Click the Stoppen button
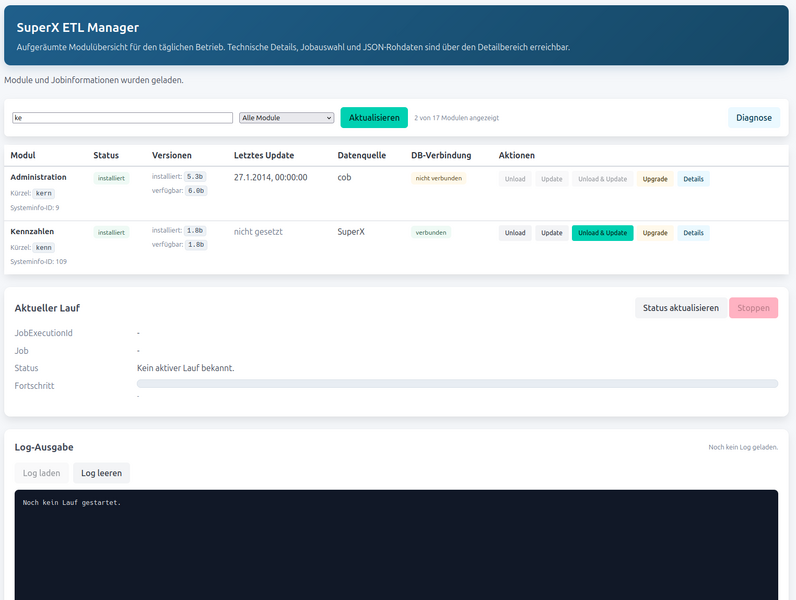796x600 pixels. 753,308
